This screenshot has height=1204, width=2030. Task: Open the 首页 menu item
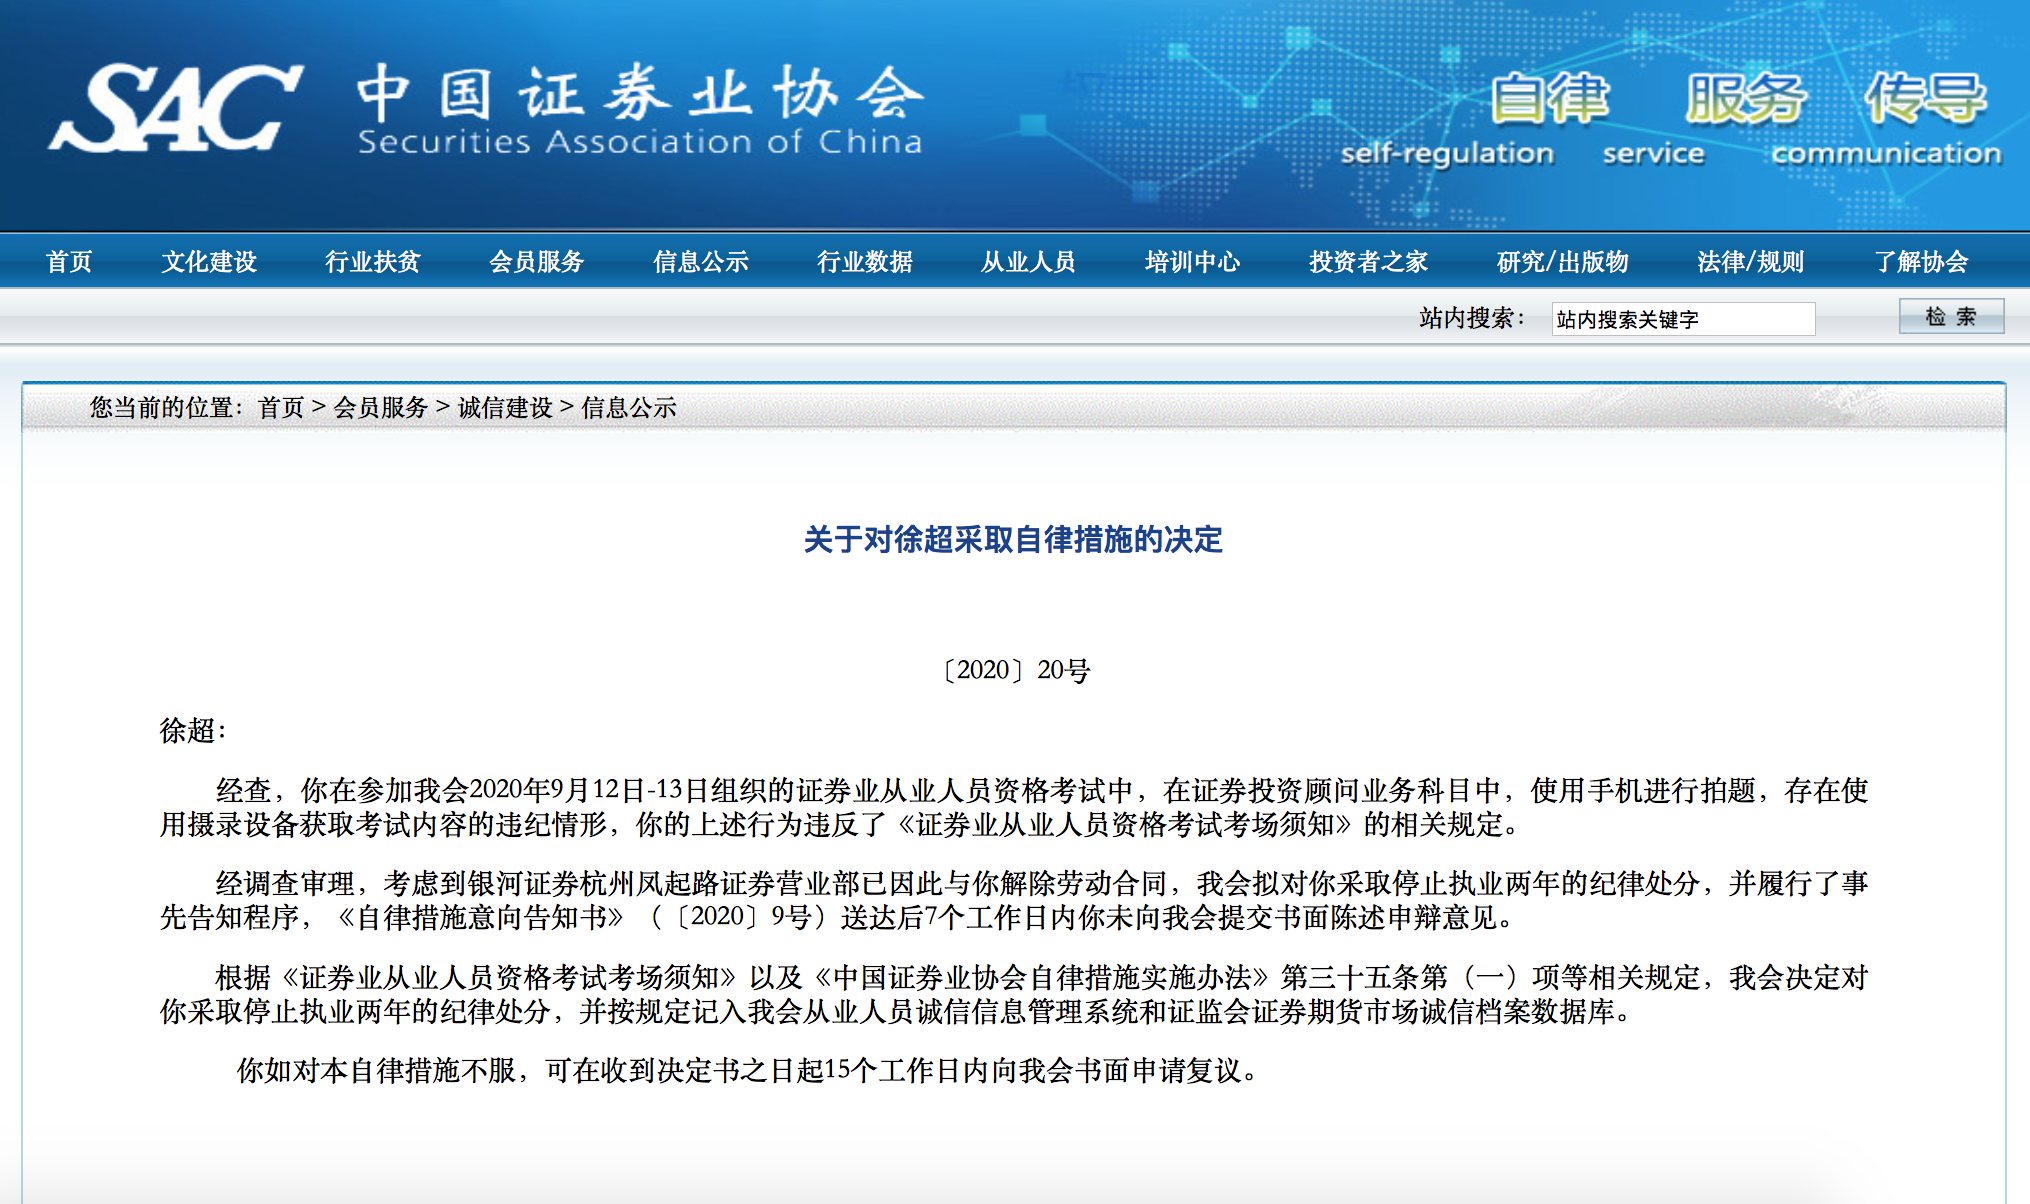click(69, 262)
